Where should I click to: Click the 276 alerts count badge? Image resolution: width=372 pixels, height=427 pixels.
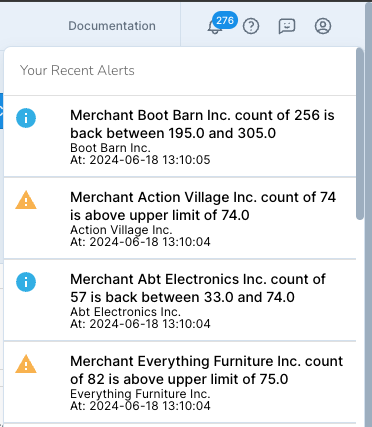(225, 20)
